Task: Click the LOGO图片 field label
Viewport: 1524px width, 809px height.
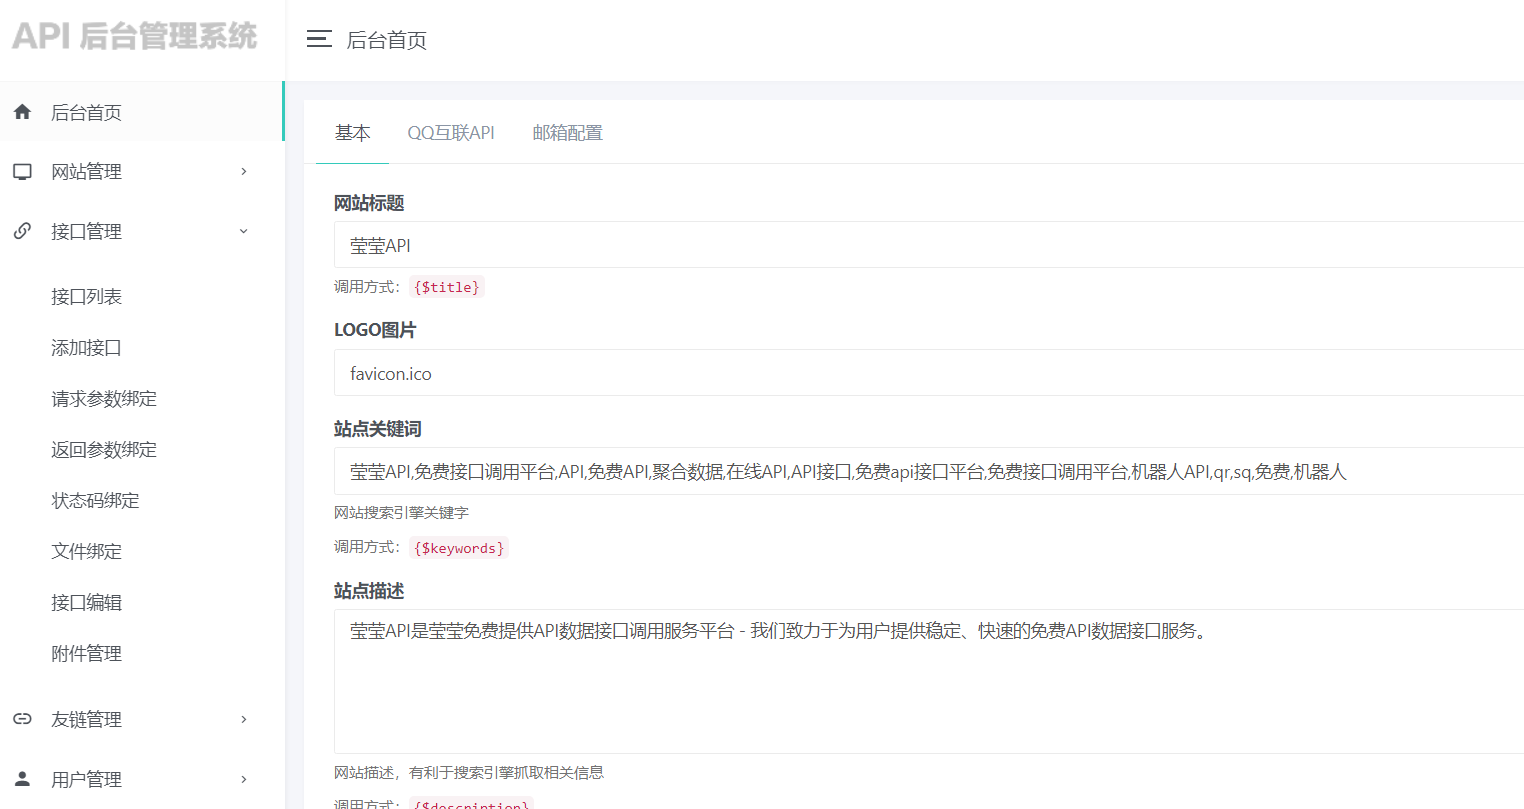Action: coord(375,330)
